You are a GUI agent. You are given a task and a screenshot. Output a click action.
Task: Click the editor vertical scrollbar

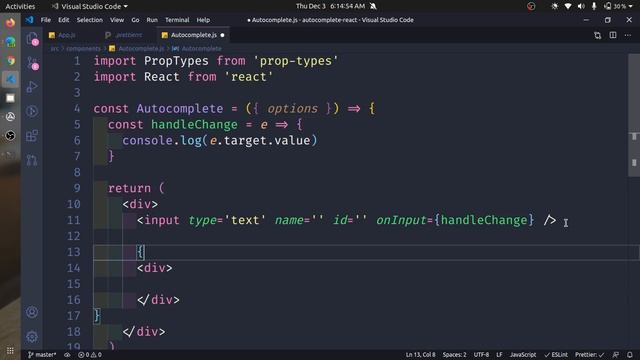[x=634, y=116]
